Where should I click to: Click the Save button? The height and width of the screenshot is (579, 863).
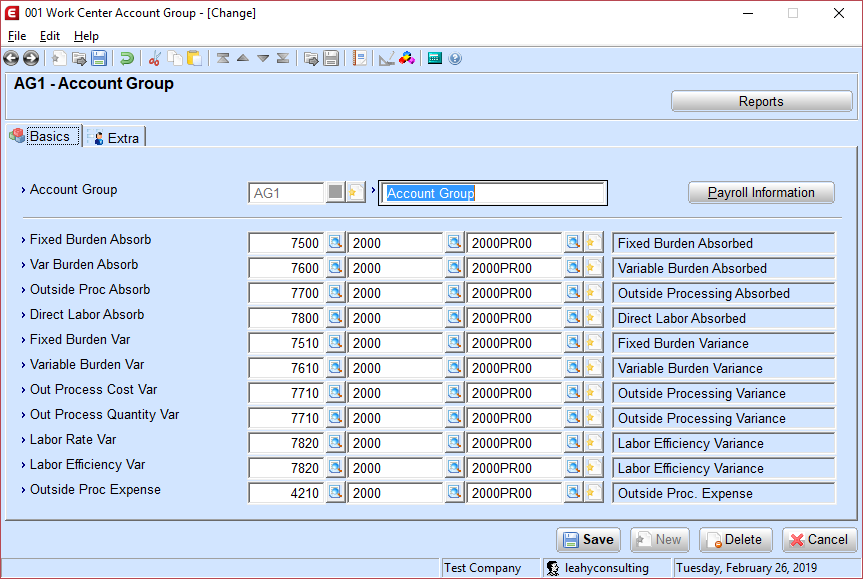click(x=588, y=540)
